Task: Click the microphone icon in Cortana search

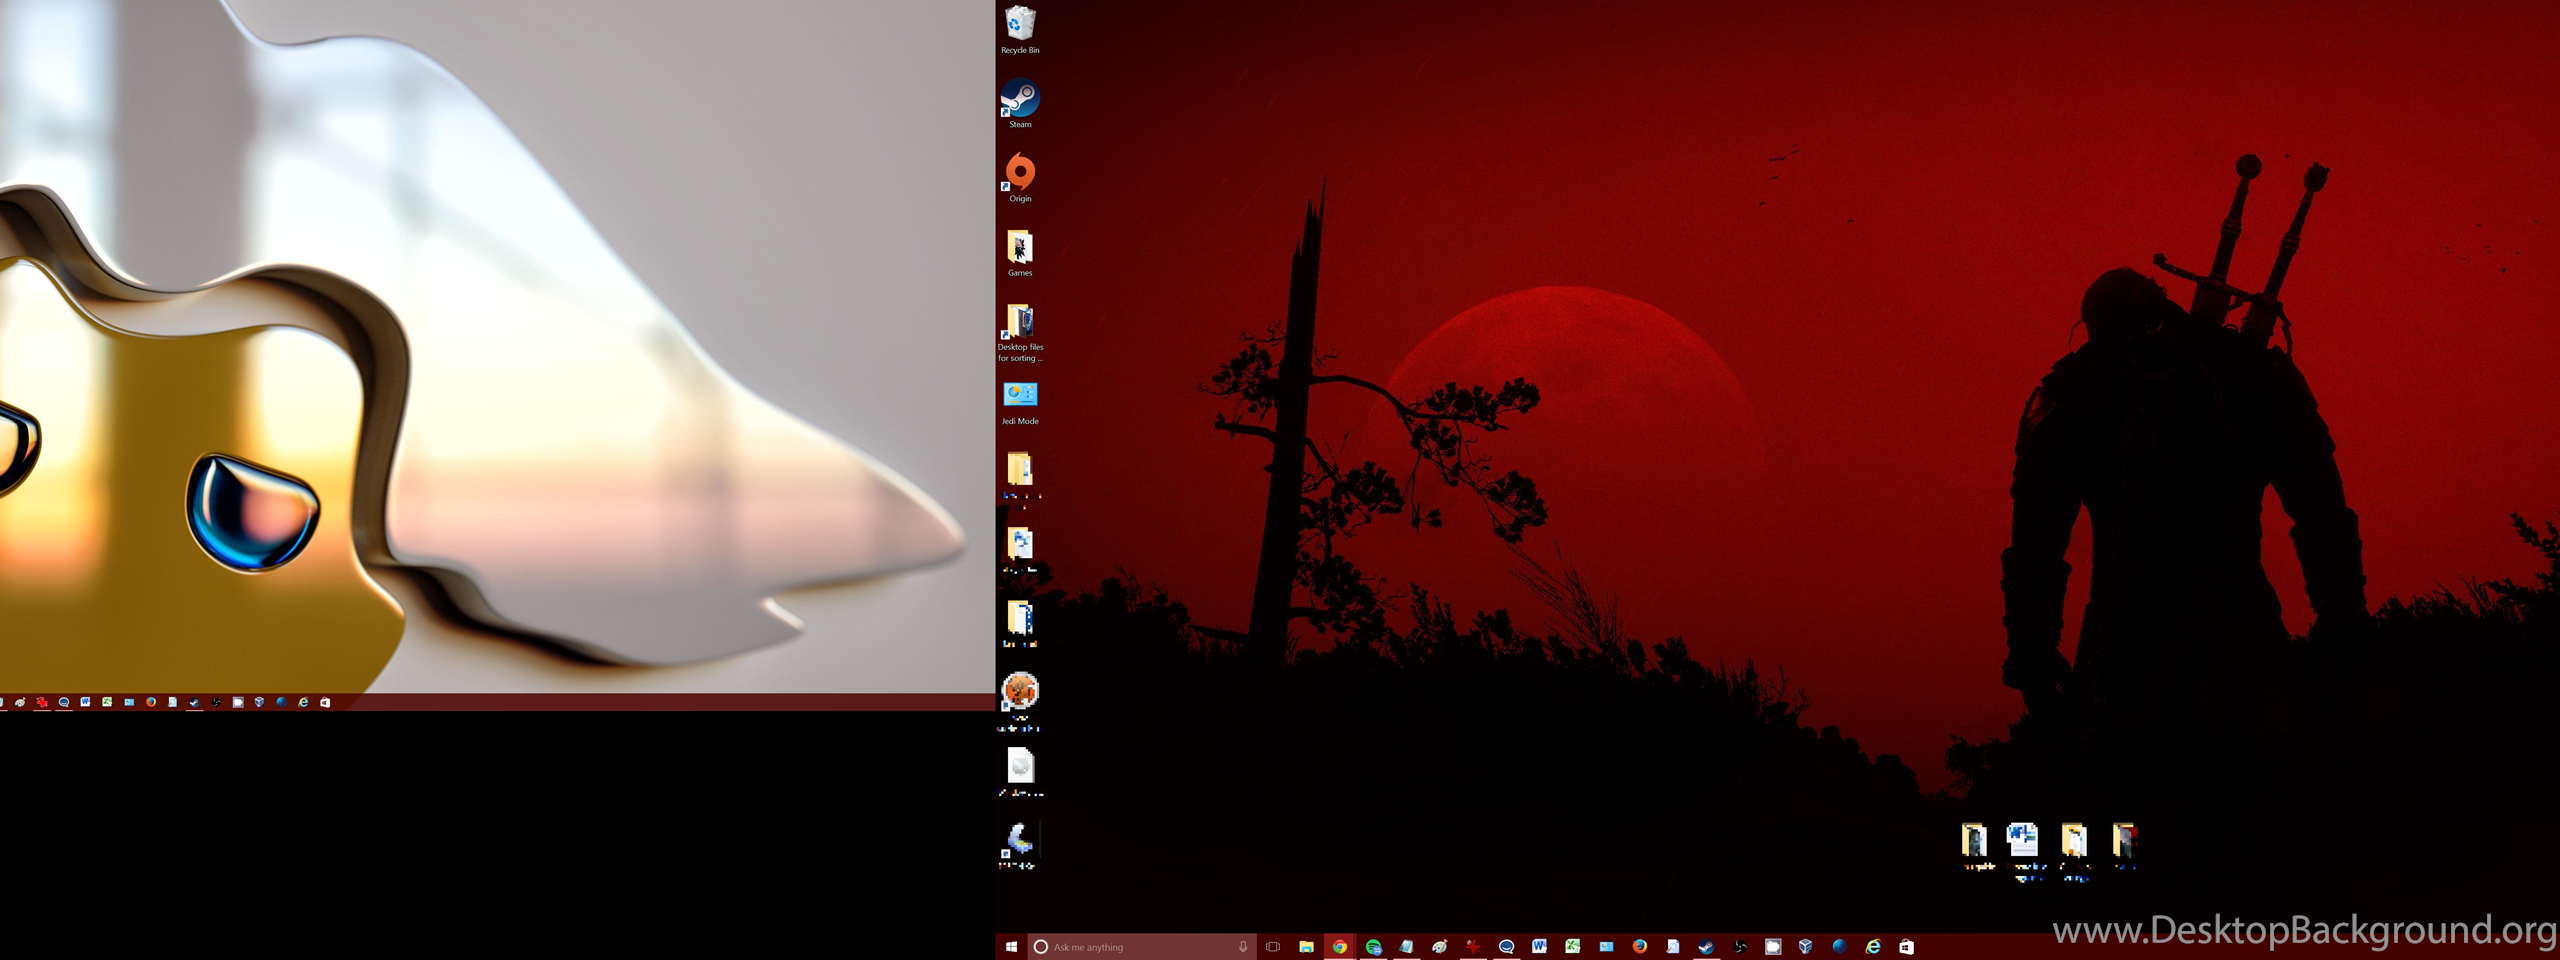Action: [x=1243, y=946]
